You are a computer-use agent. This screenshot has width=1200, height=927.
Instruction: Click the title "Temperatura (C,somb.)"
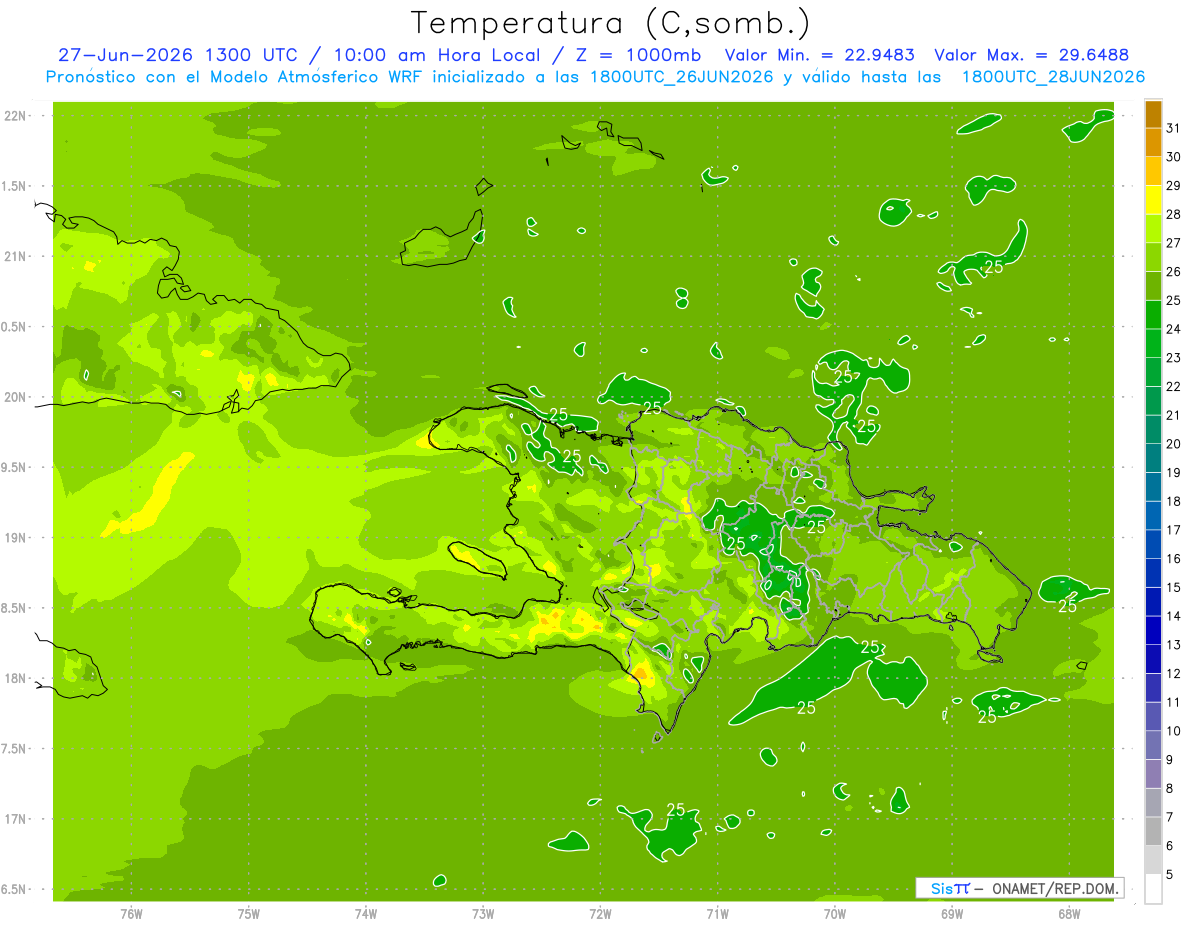click(610, 22)
